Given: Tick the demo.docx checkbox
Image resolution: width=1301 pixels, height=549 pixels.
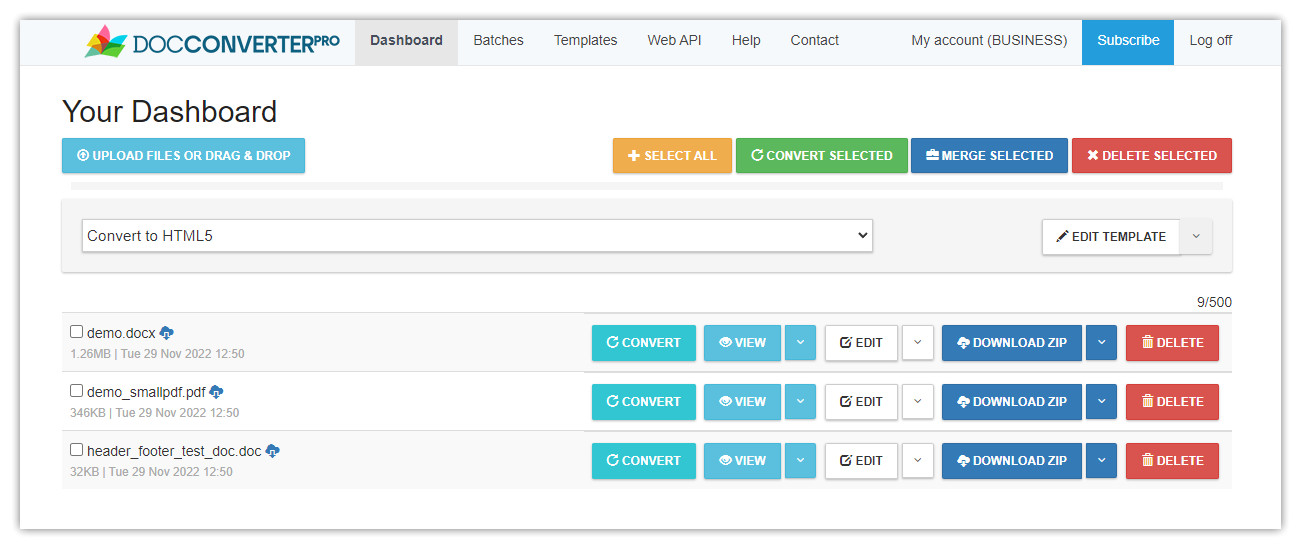Looking at the screenshot, I should click(76, 332).
